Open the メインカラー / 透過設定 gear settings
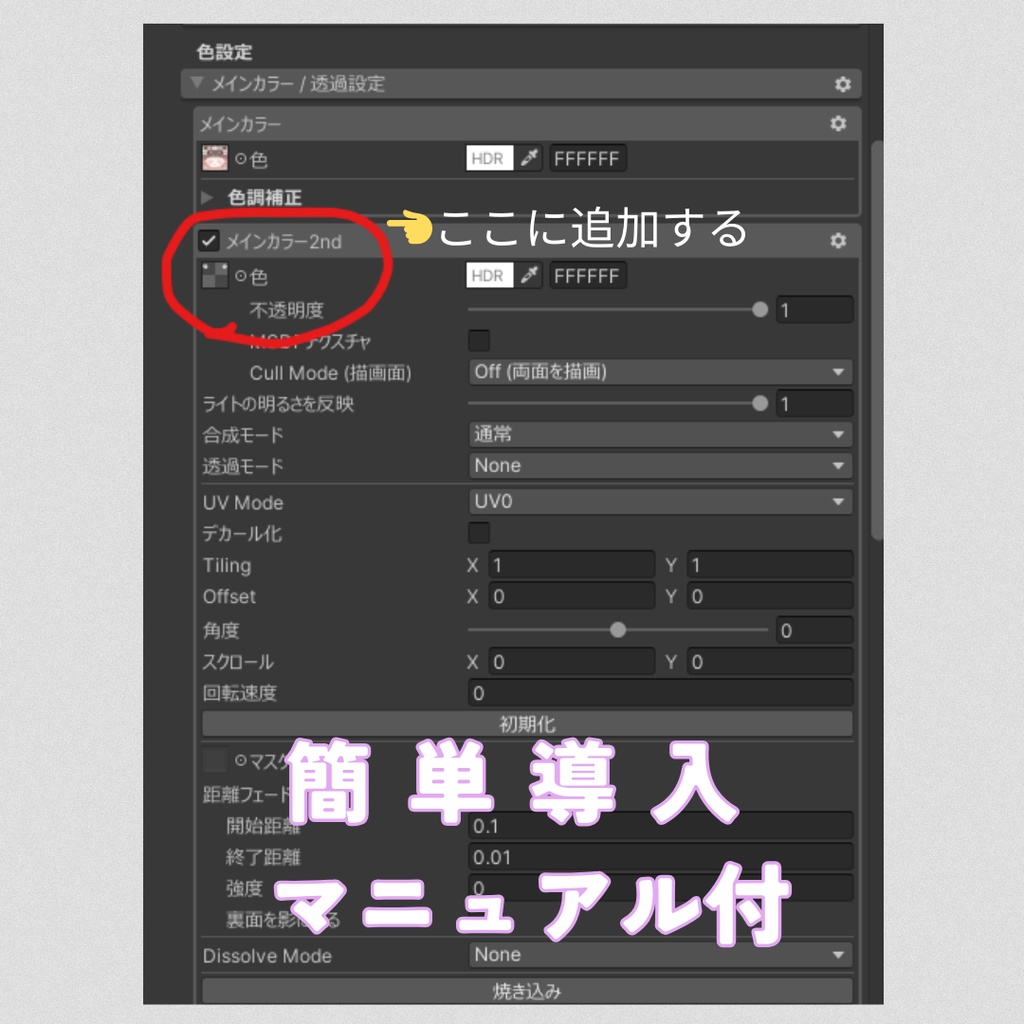The height and width of the screenshot is (1024, 1024). (843, 84)
